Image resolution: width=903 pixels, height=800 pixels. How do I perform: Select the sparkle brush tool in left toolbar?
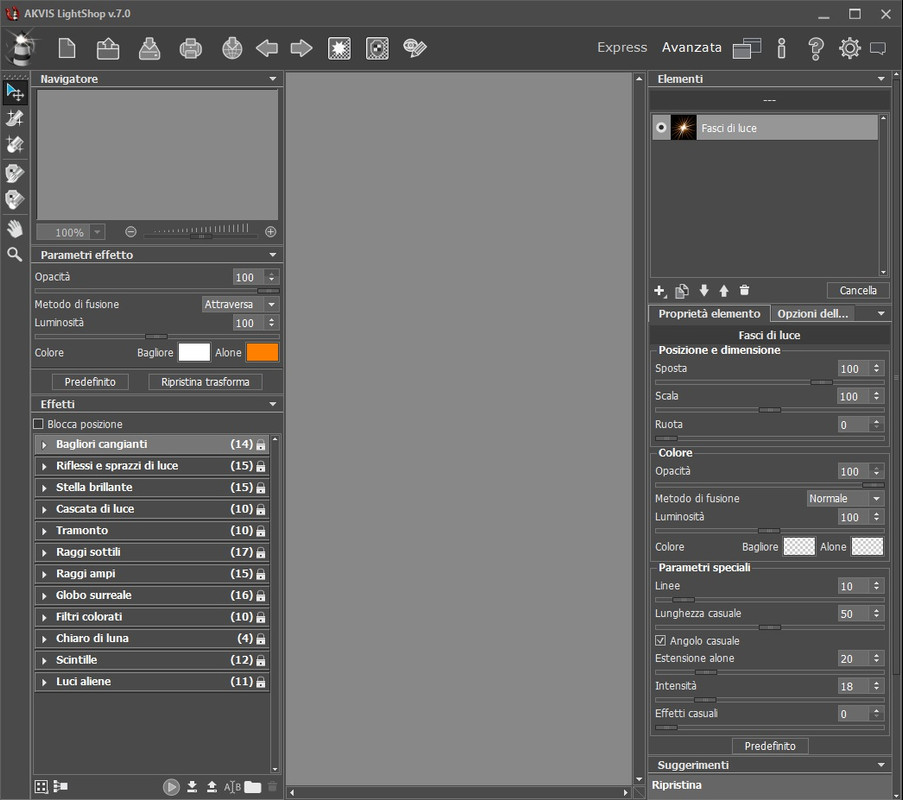pyautogui.click(x=15, y=118)
